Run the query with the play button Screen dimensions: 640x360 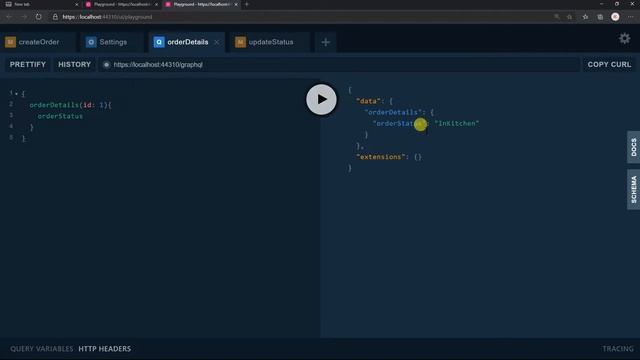click(321, 99)
